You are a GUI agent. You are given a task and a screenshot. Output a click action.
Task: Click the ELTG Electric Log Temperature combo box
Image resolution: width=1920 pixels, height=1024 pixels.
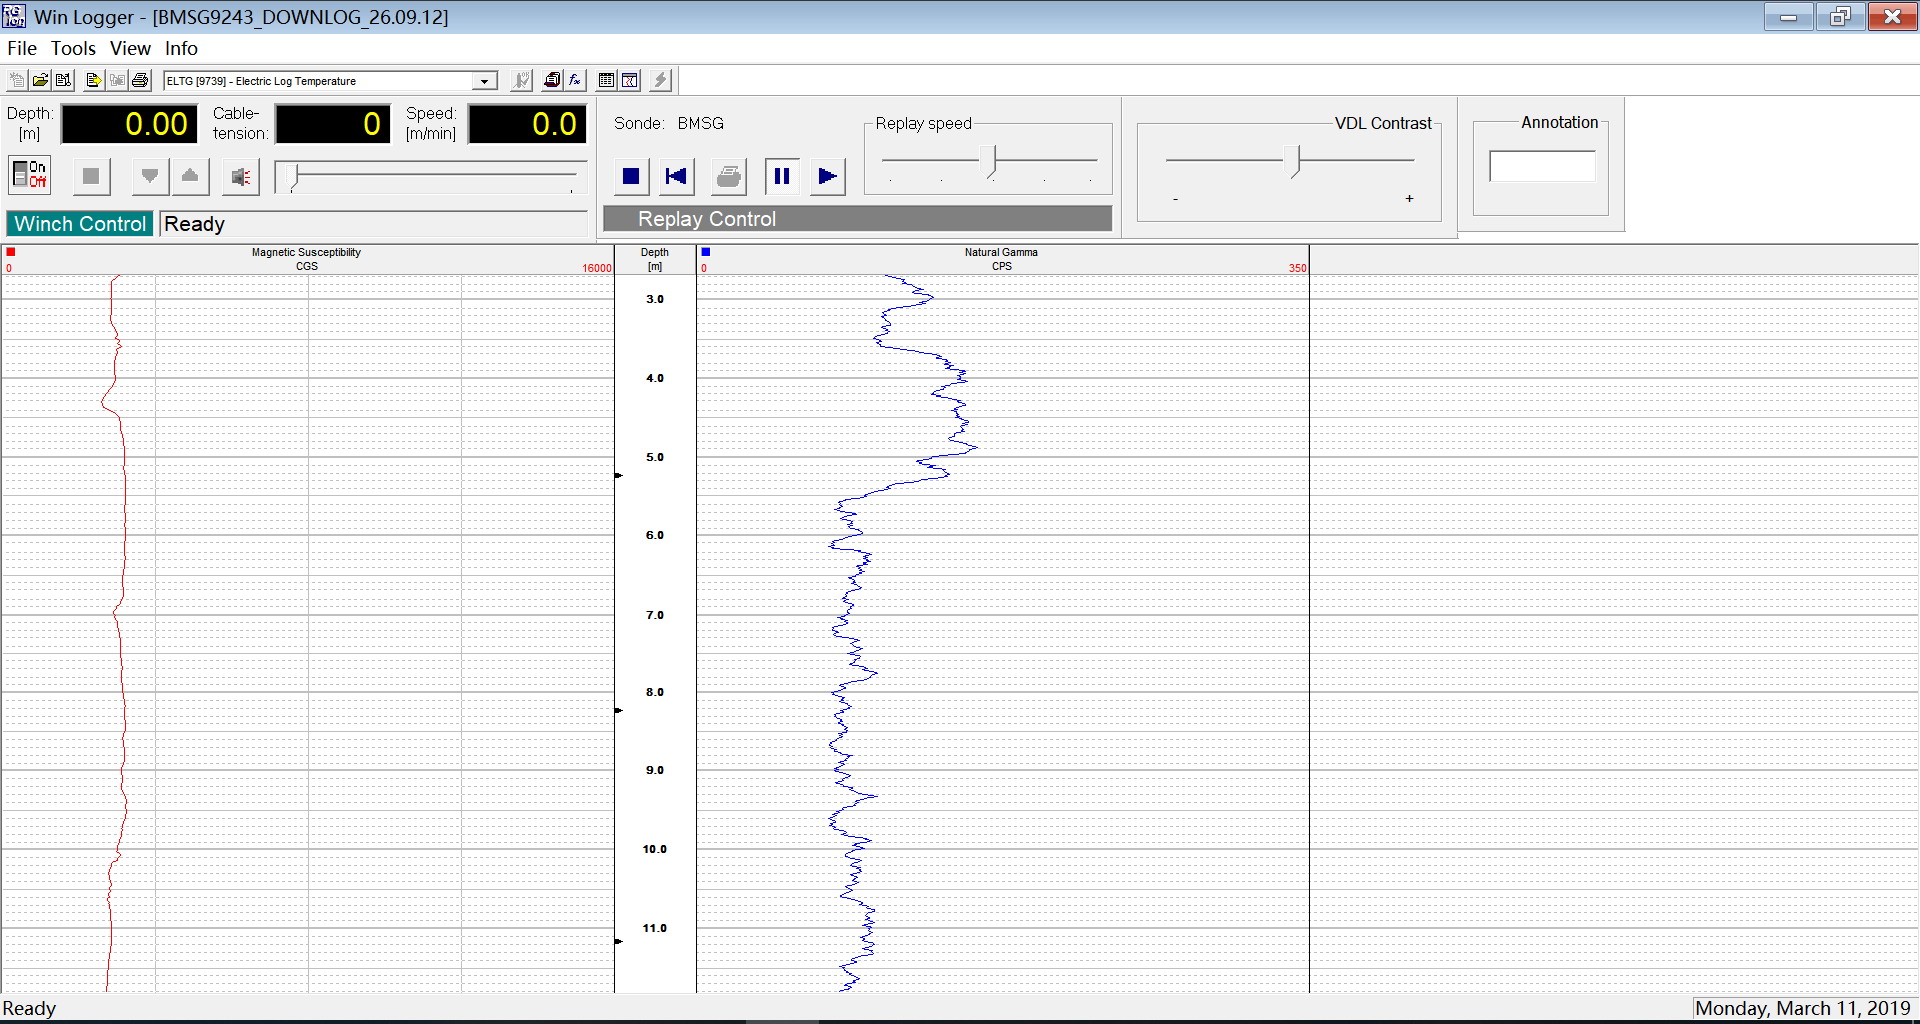tap(318, 81)
